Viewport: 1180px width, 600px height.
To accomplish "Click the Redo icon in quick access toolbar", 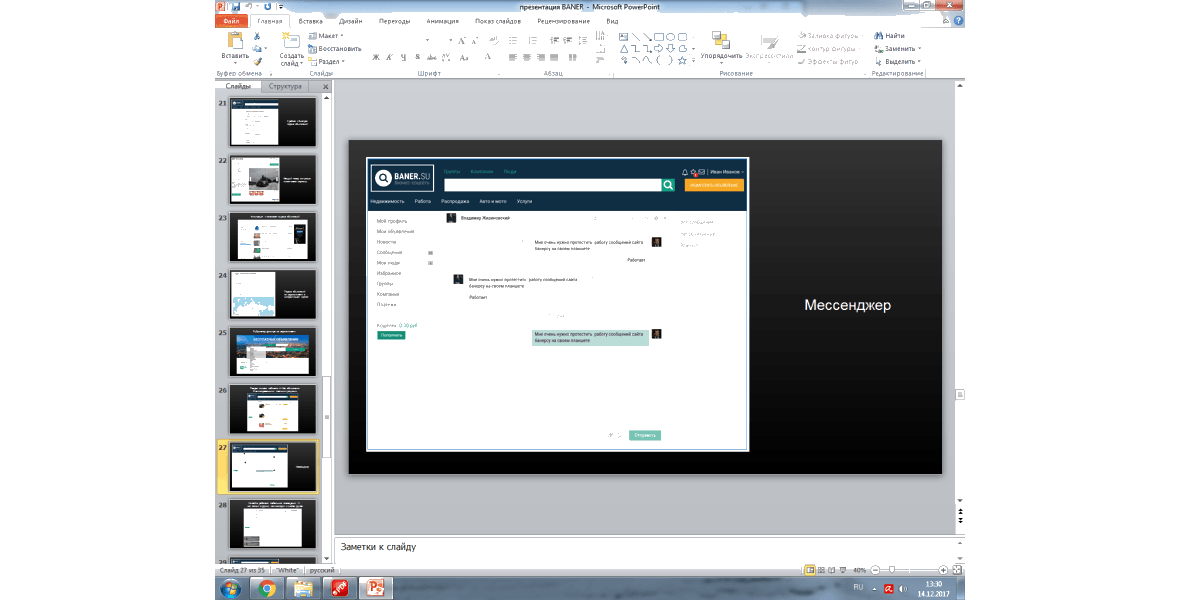I will click(268, 7).
